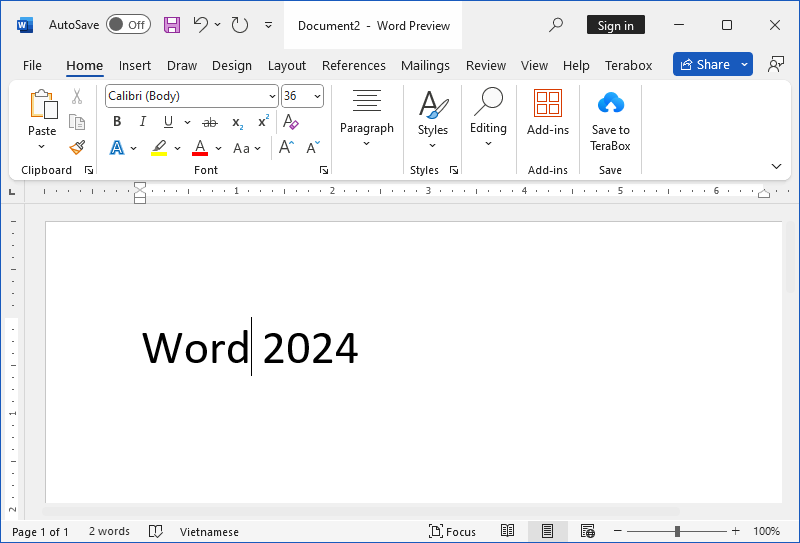Open the font size 36 dropdown

coord(317,96)
